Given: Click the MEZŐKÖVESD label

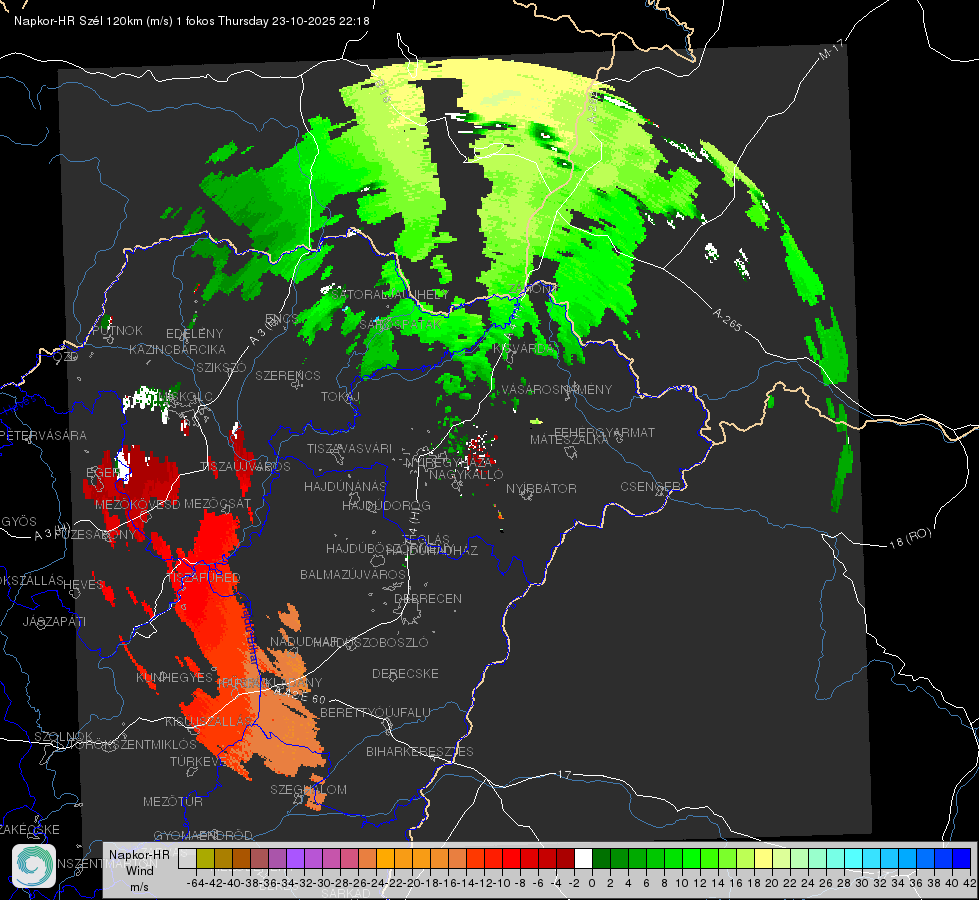Looking at the screenshot, I should 137,504.
